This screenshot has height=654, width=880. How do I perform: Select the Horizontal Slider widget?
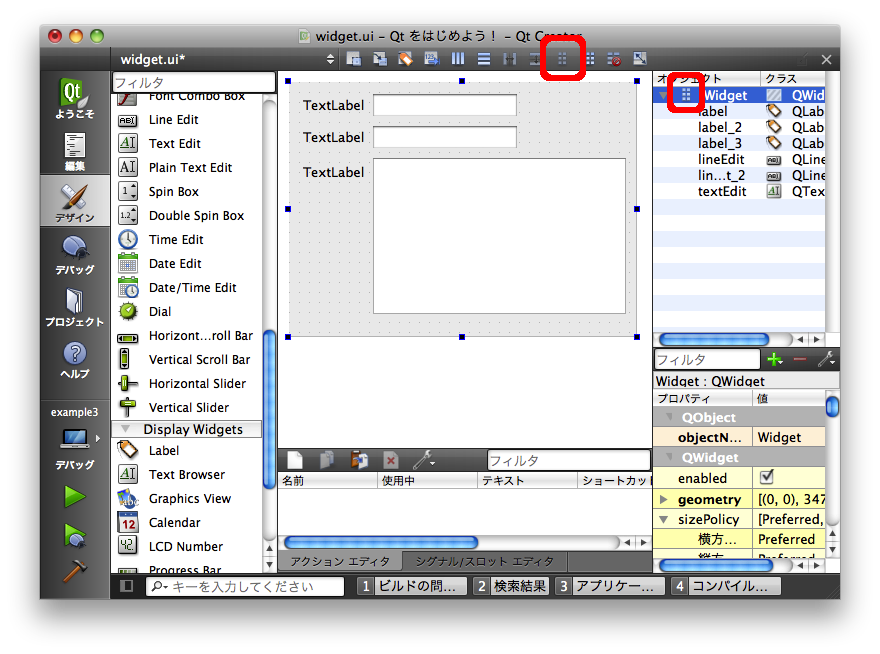pos(197,383)
